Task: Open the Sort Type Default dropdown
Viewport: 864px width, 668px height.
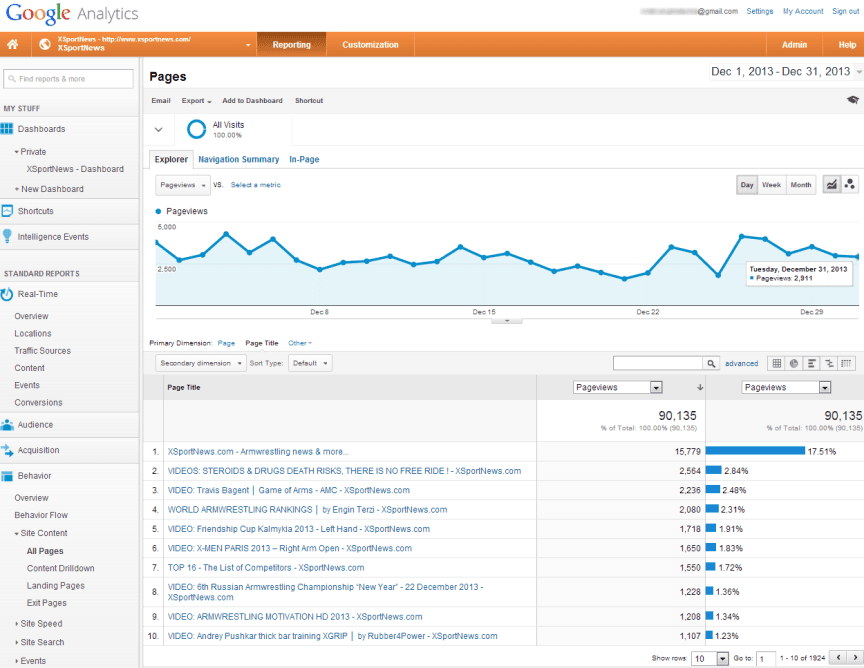Action: [x=310, y=363]
